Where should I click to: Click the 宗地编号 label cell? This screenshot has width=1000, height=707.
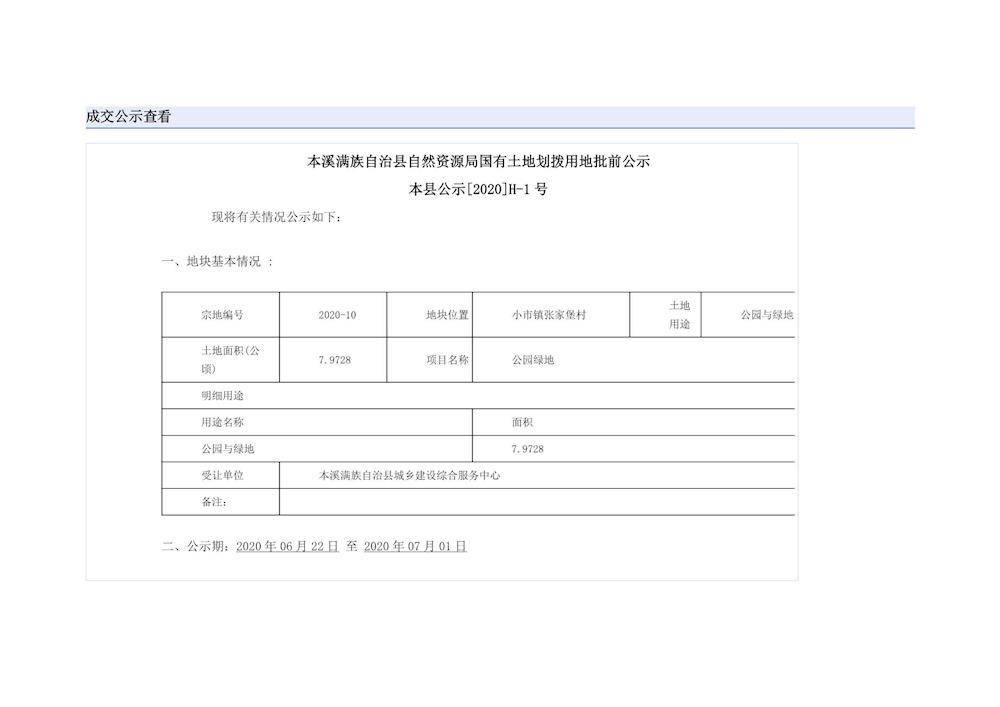click(222, 315)
